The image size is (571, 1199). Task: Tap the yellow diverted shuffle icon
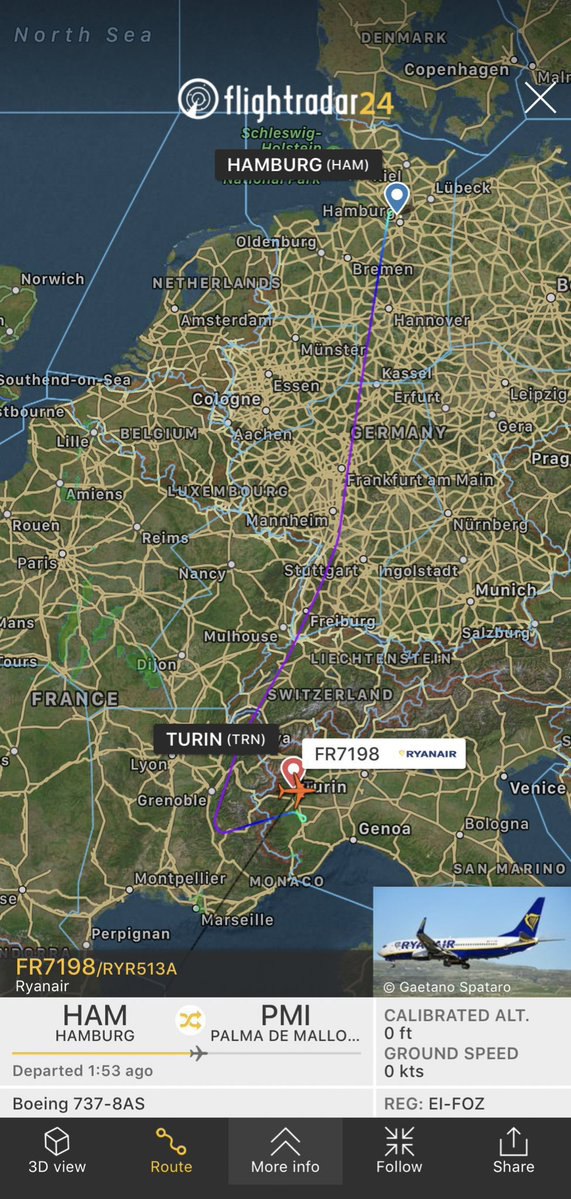pos(190,1019)
